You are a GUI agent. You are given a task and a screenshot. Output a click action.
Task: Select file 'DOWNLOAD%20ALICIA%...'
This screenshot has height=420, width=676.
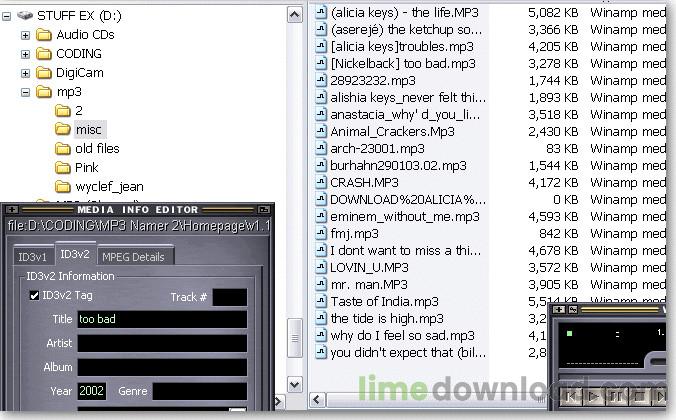point(407,200)
